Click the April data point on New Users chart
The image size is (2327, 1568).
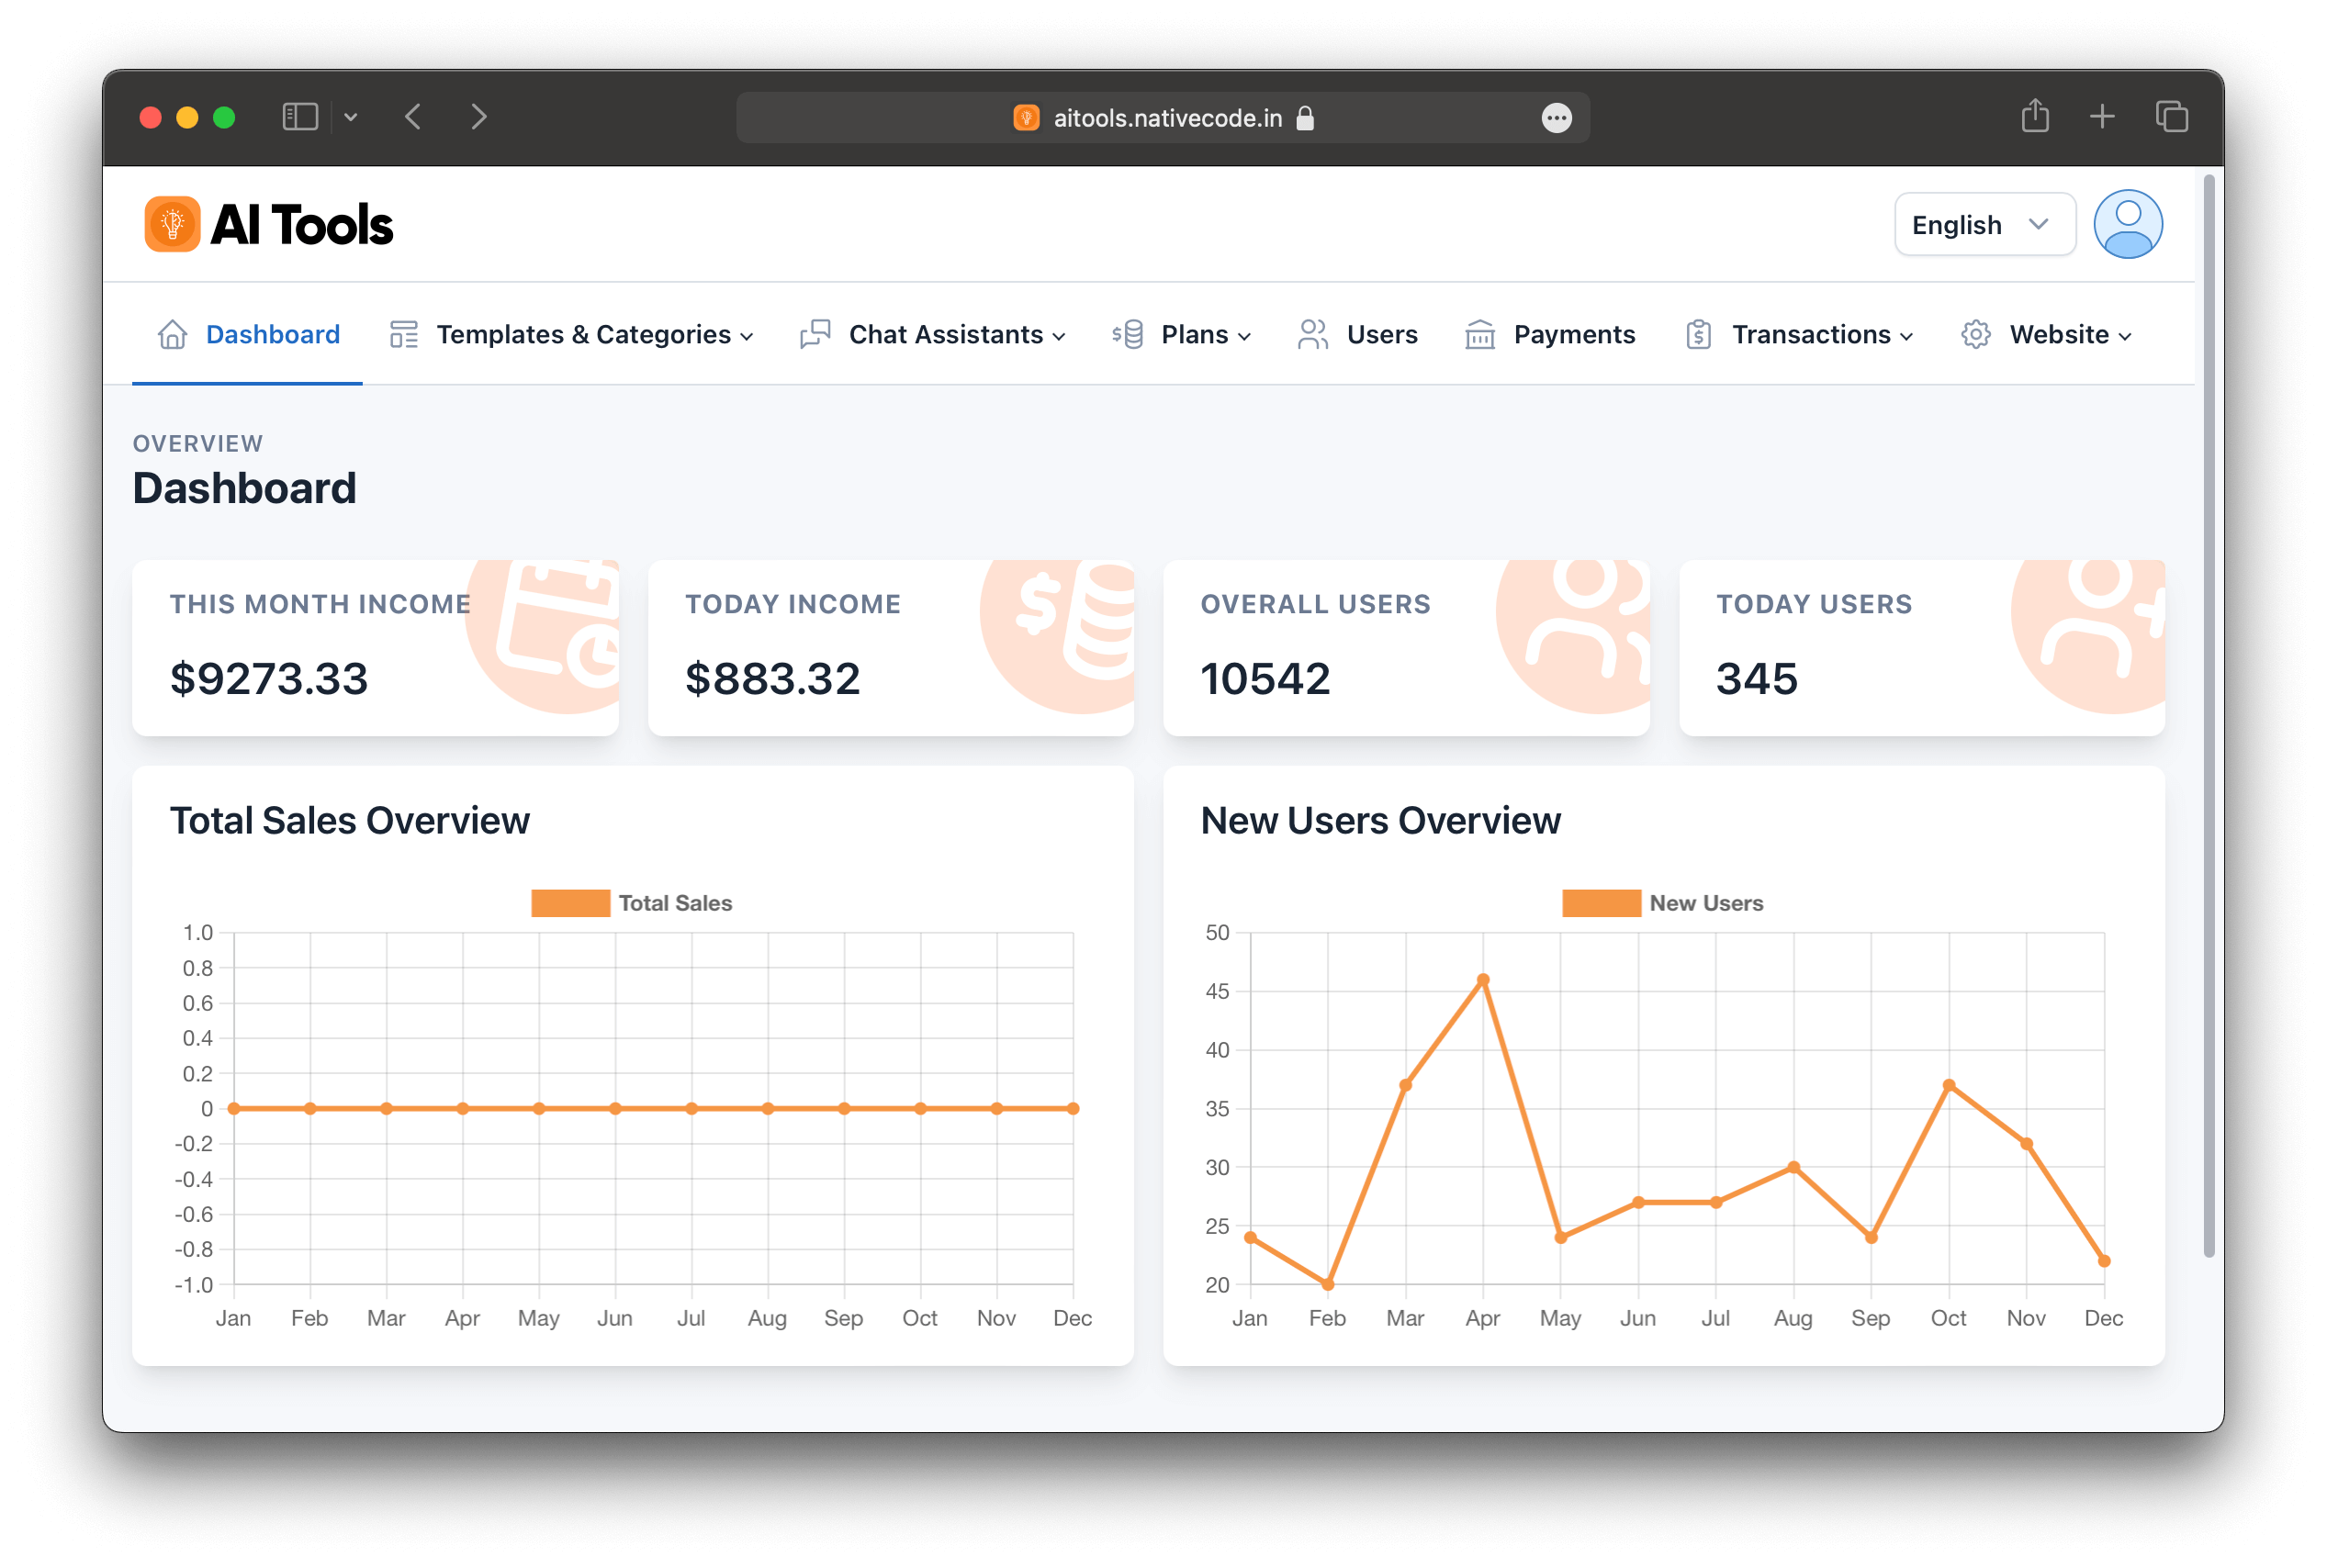[1483, 980]
